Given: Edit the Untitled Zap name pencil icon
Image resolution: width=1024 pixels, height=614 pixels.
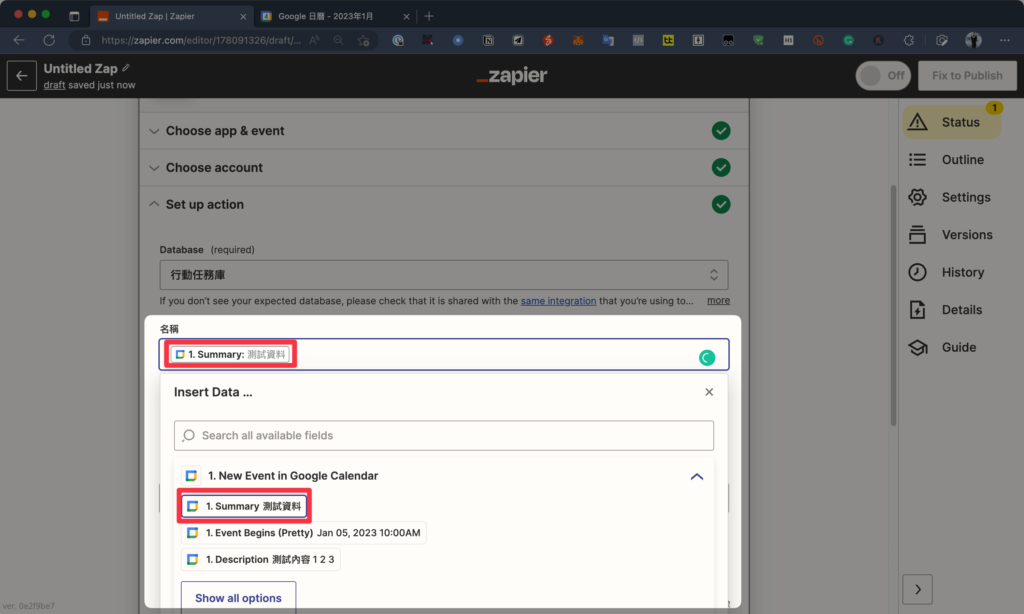Looking at the screenshot, I should [x=126, y=68].
